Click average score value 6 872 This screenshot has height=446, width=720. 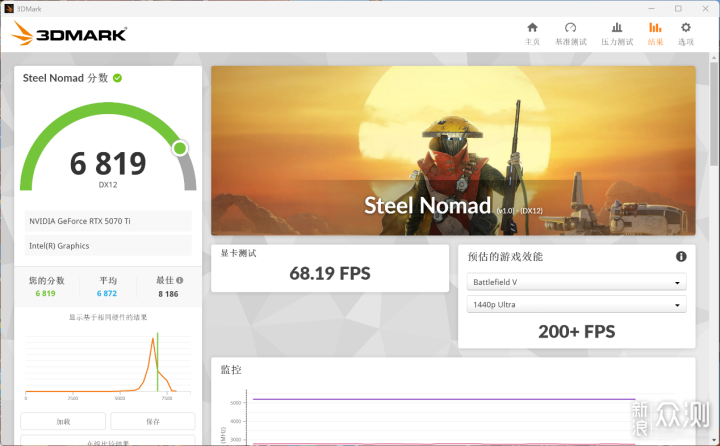click(107, 294)
